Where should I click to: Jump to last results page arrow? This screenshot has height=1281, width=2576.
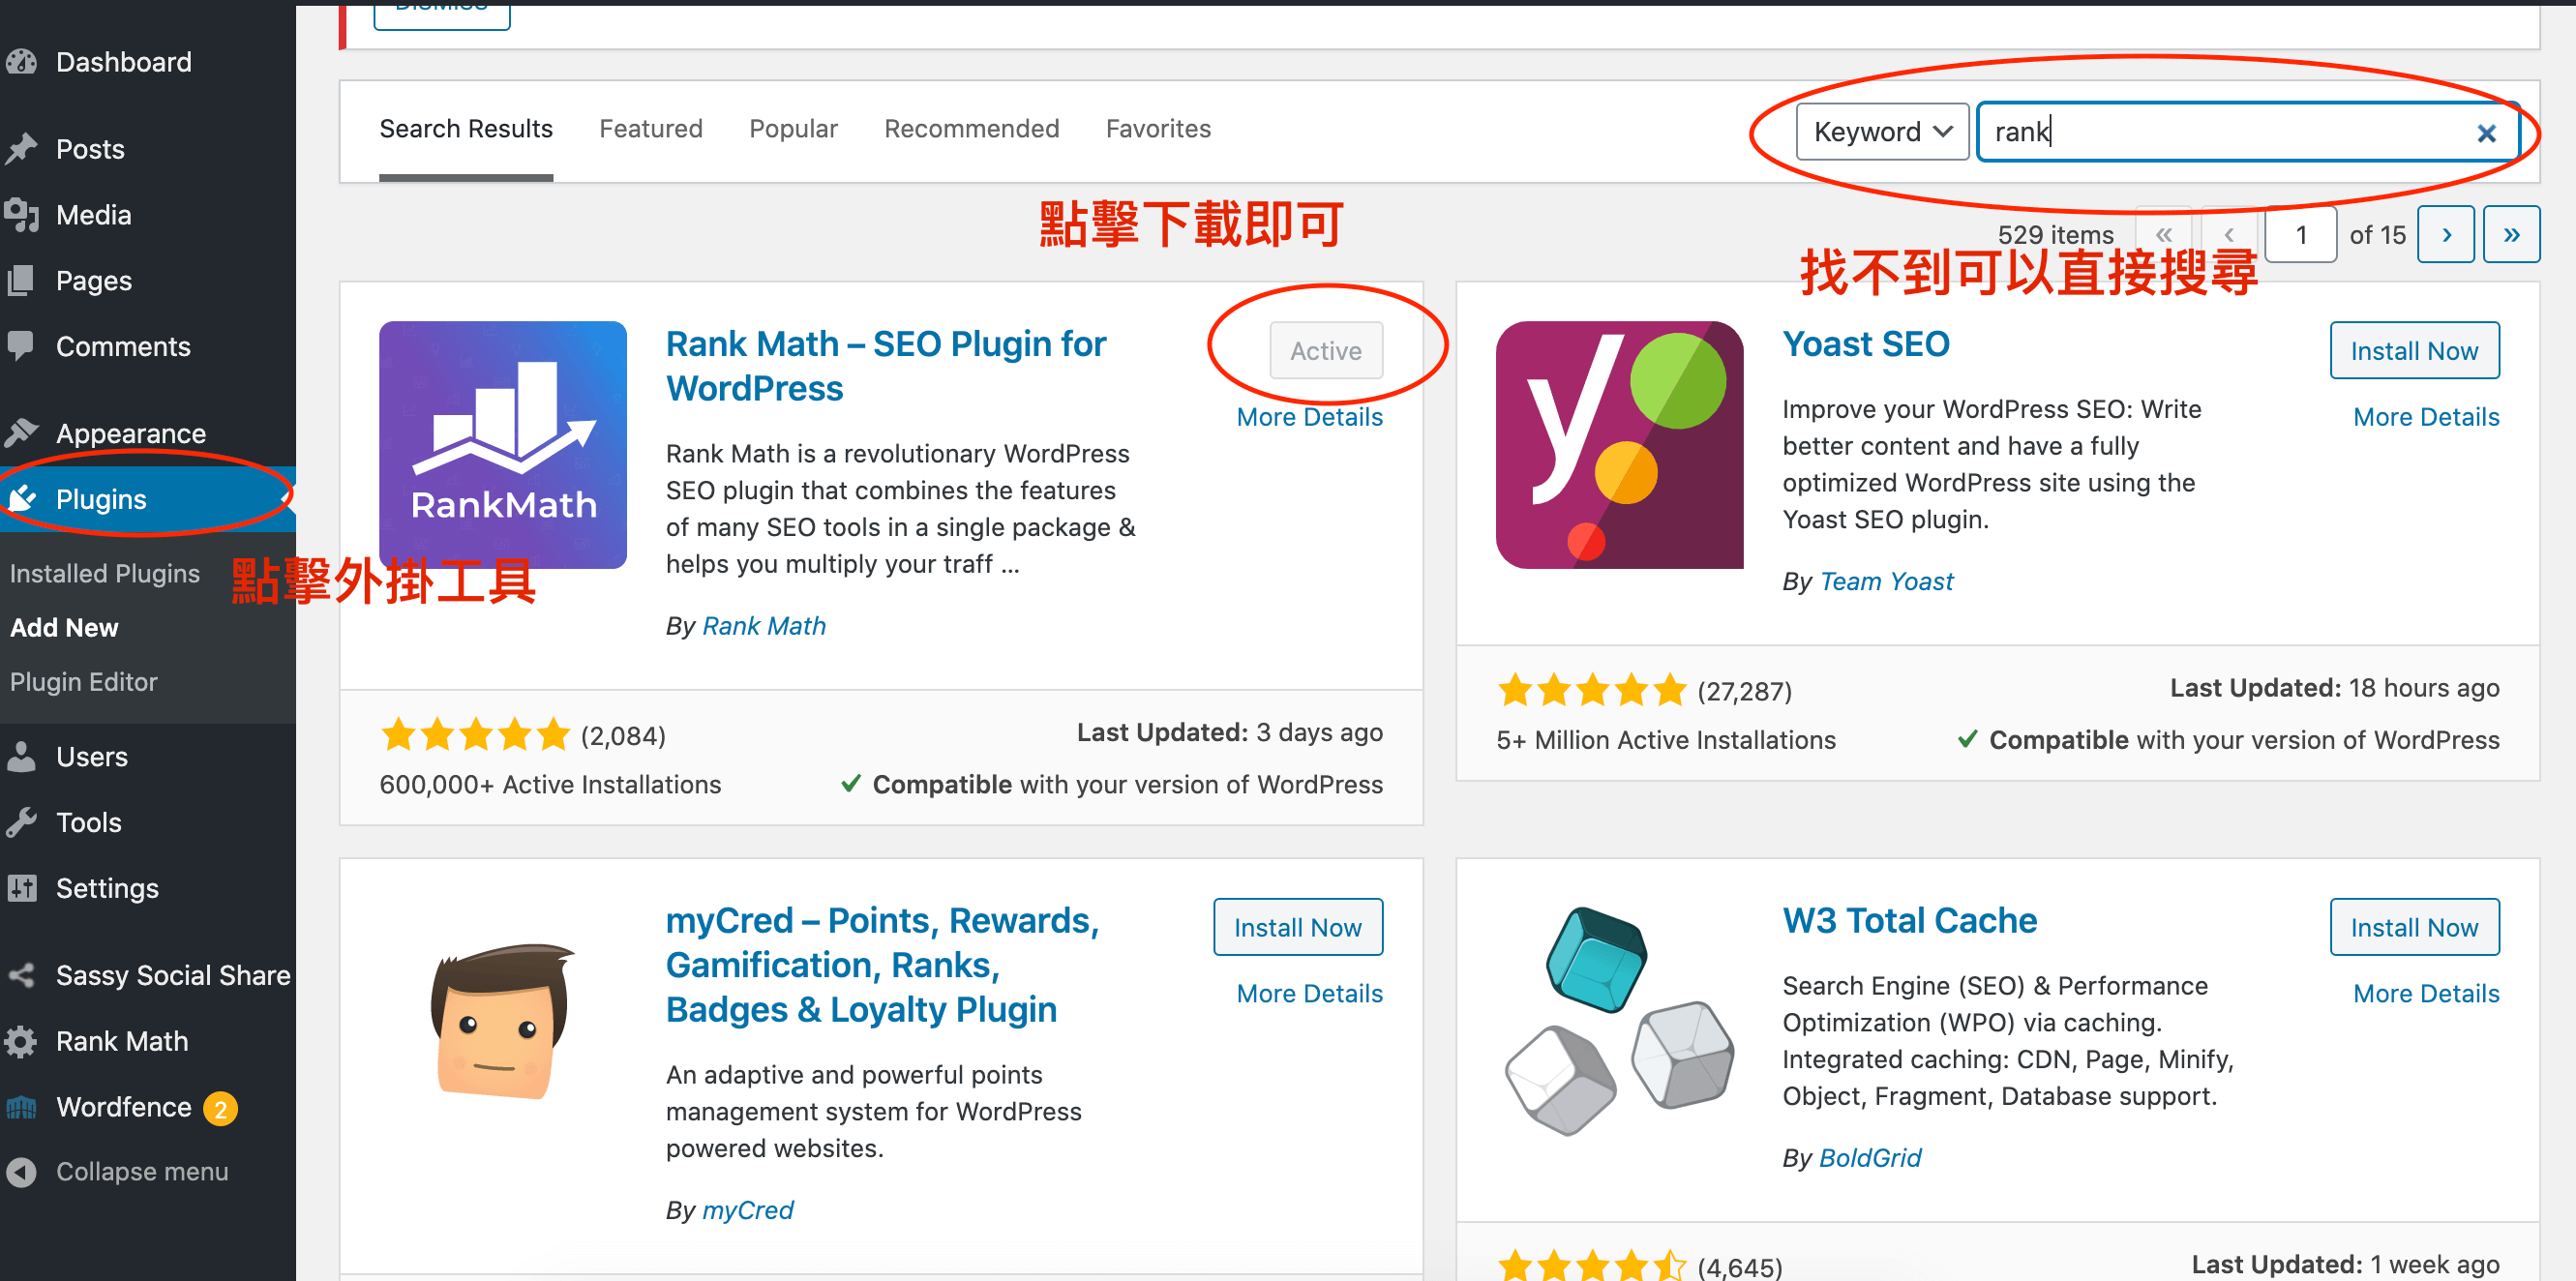coord(2510,235)
